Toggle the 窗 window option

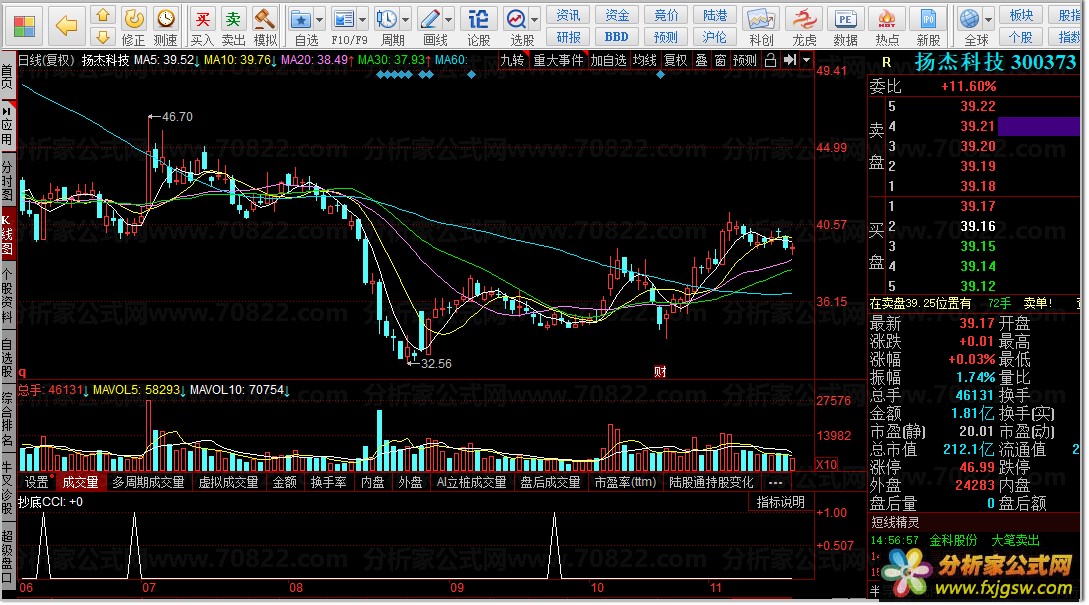click(720, 60)
